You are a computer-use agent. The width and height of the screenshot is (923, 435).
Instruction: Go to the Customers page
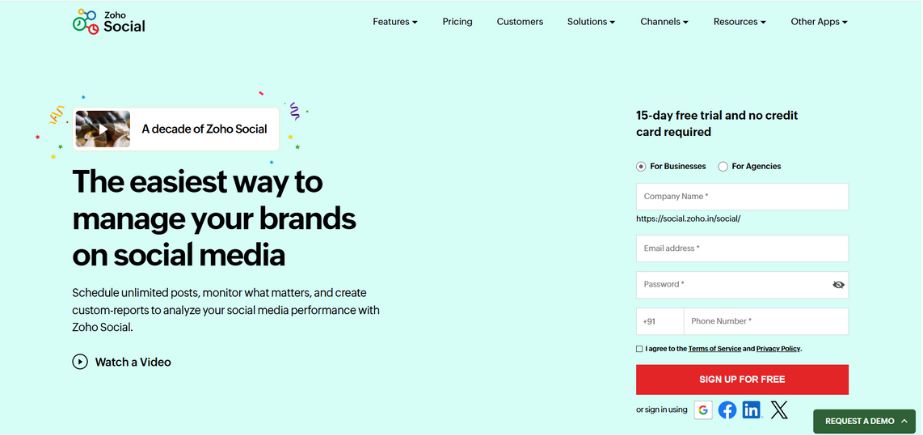click(x=520, y=22)
